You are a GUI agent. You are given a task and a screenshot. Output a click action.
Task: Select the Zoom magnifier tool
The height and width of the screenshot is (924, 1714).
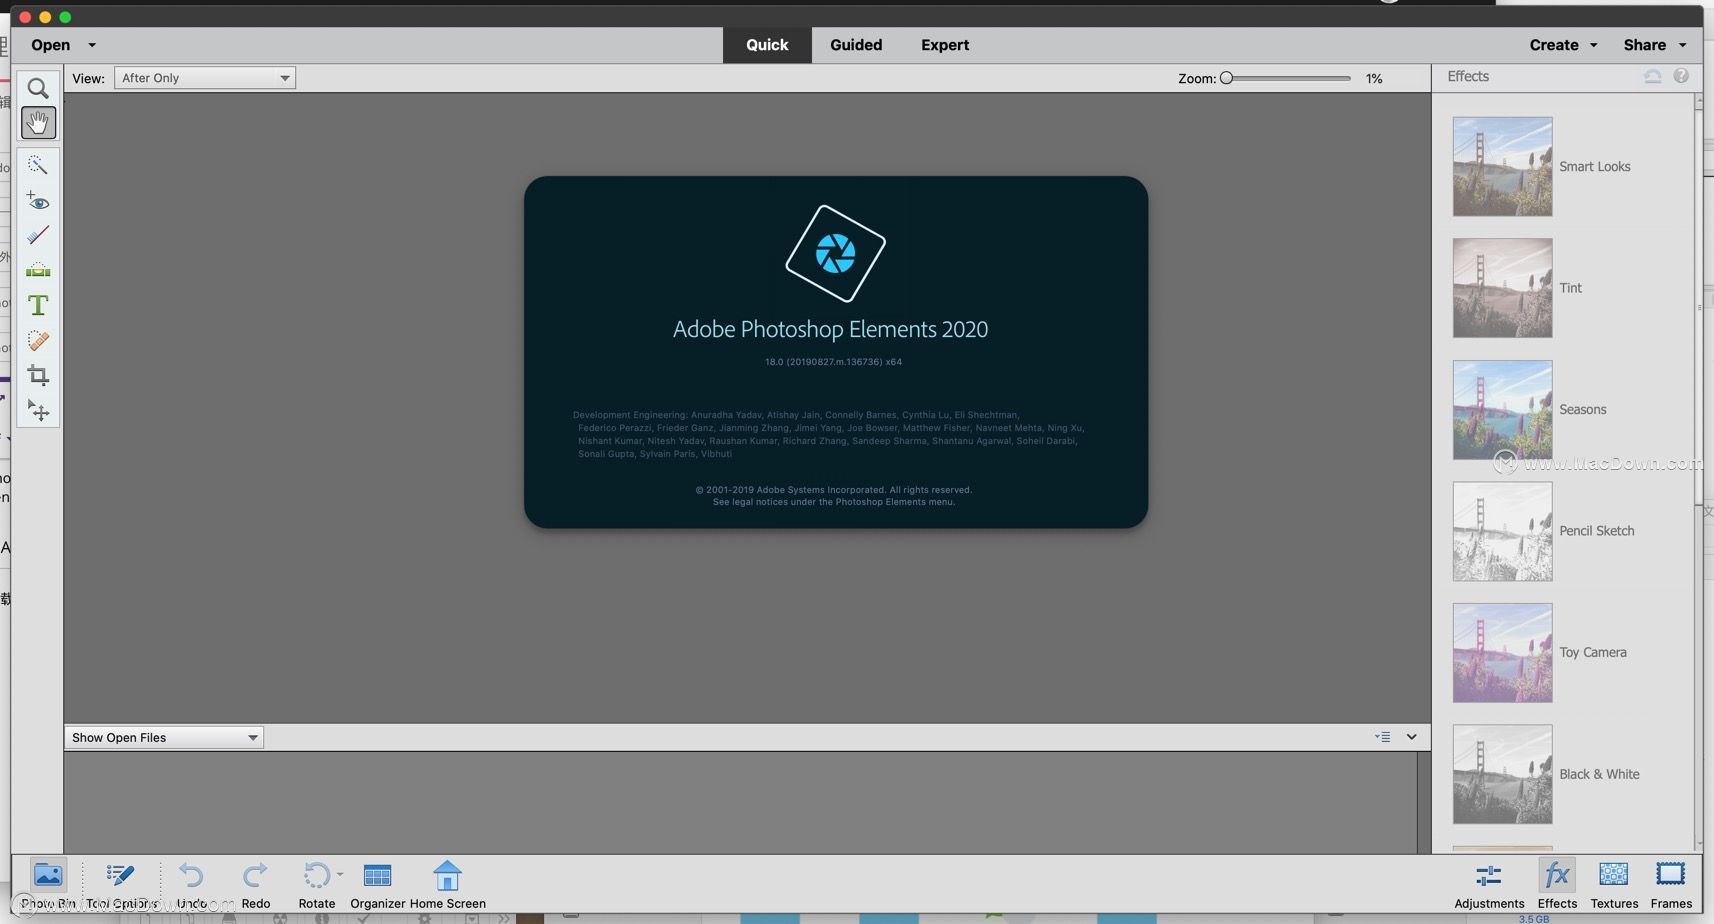38,88
